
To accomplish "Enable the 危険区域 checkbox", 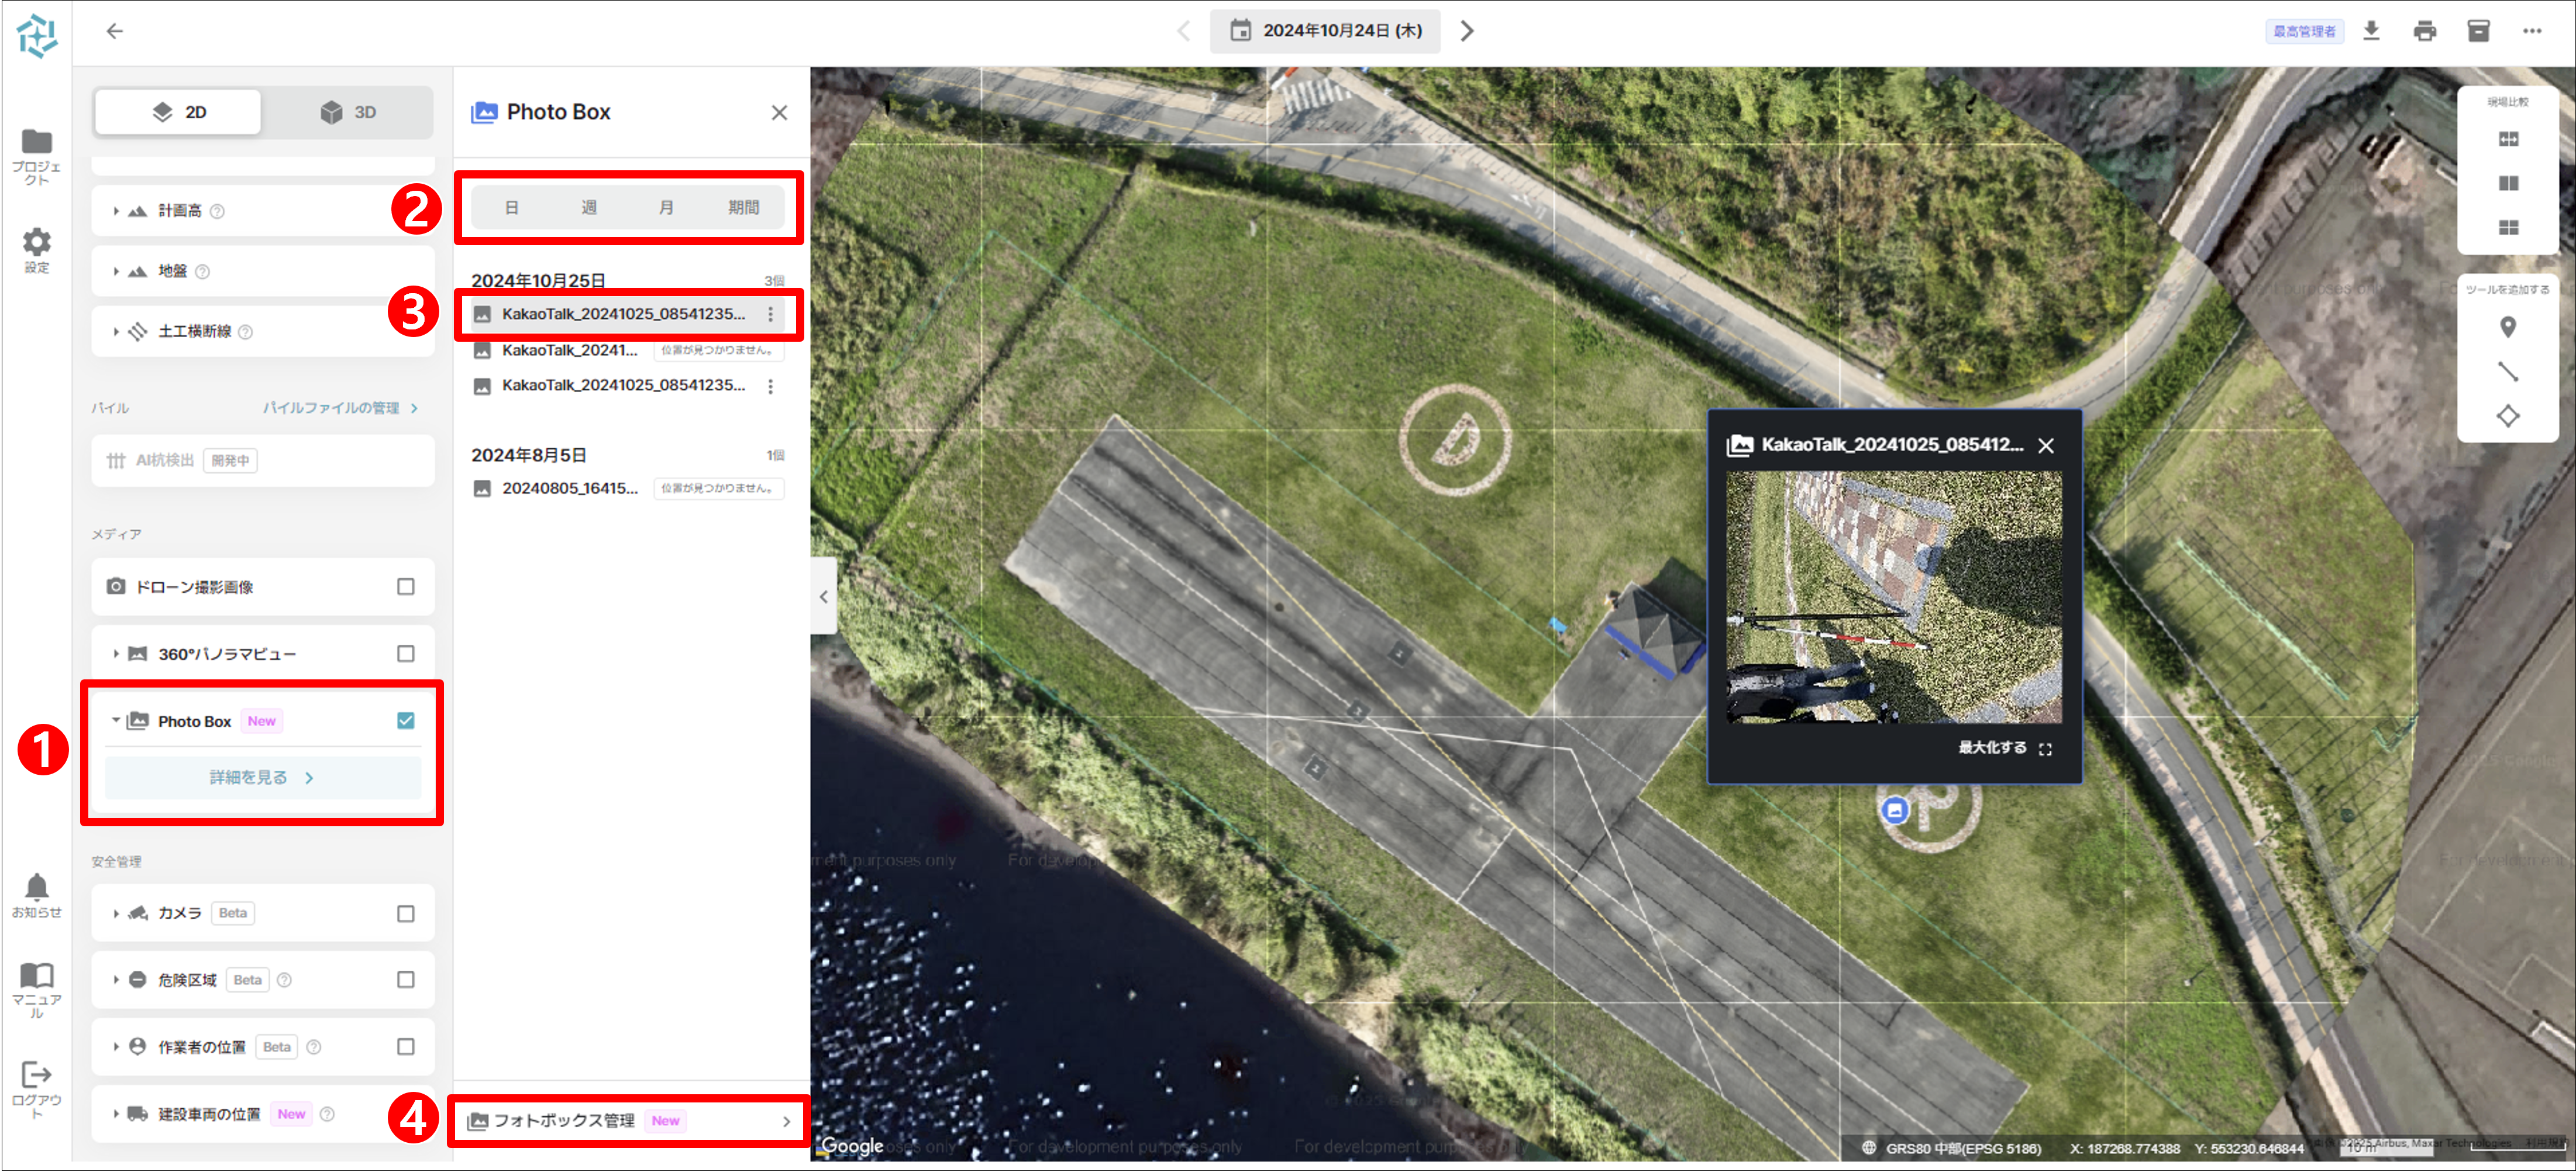I will 405,980.
